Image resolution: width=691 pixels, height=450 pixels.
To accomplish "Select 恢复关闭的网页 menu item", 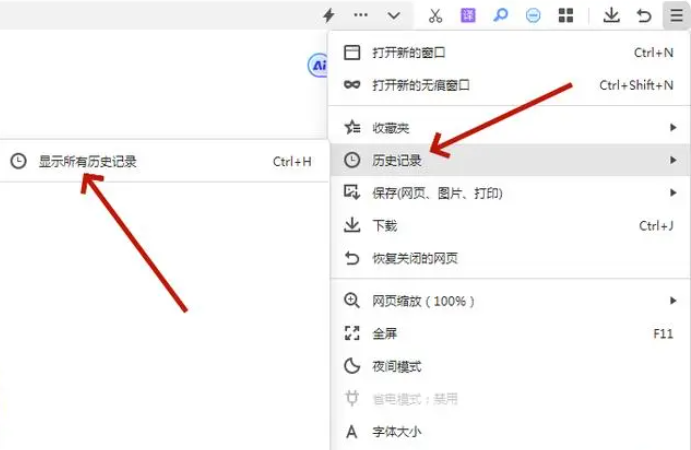I will pos(509,258).
